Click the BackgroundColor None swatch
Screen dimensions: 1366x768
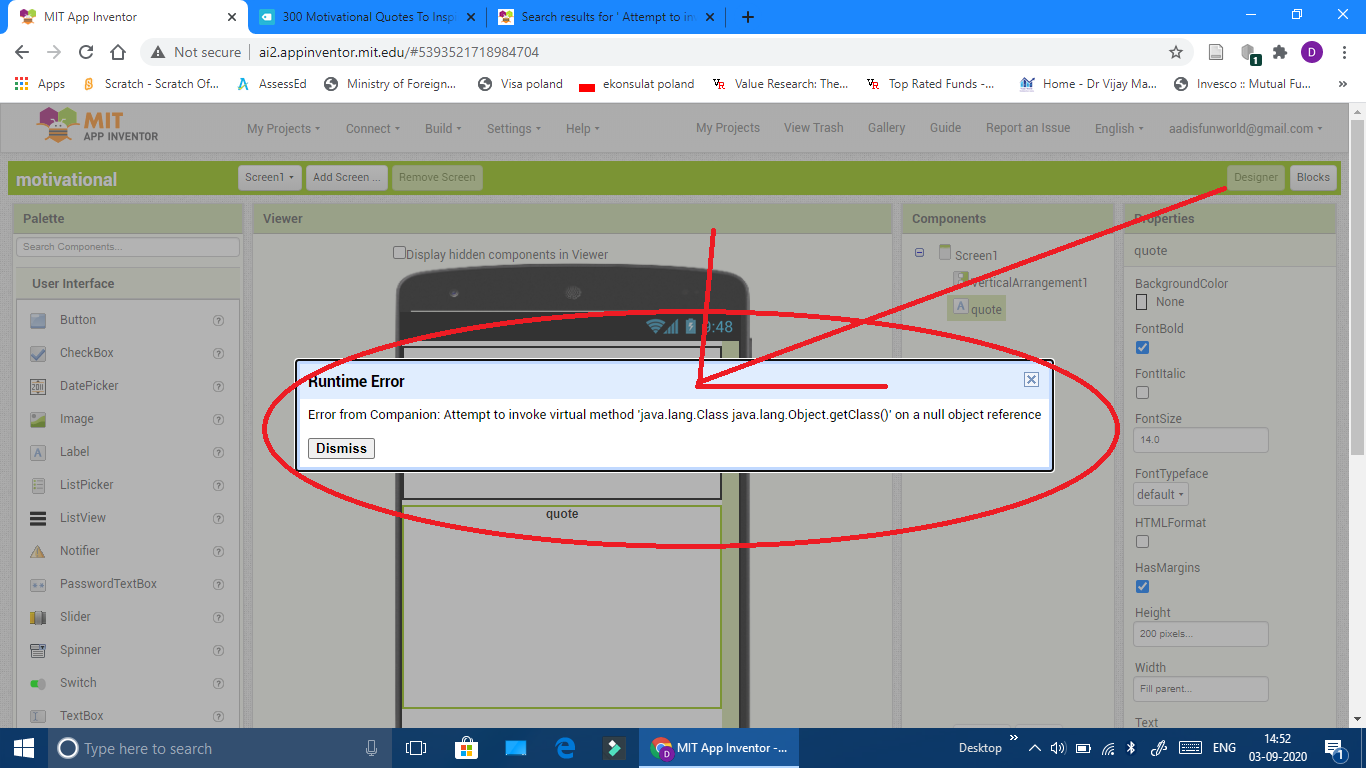[1142, 301]
